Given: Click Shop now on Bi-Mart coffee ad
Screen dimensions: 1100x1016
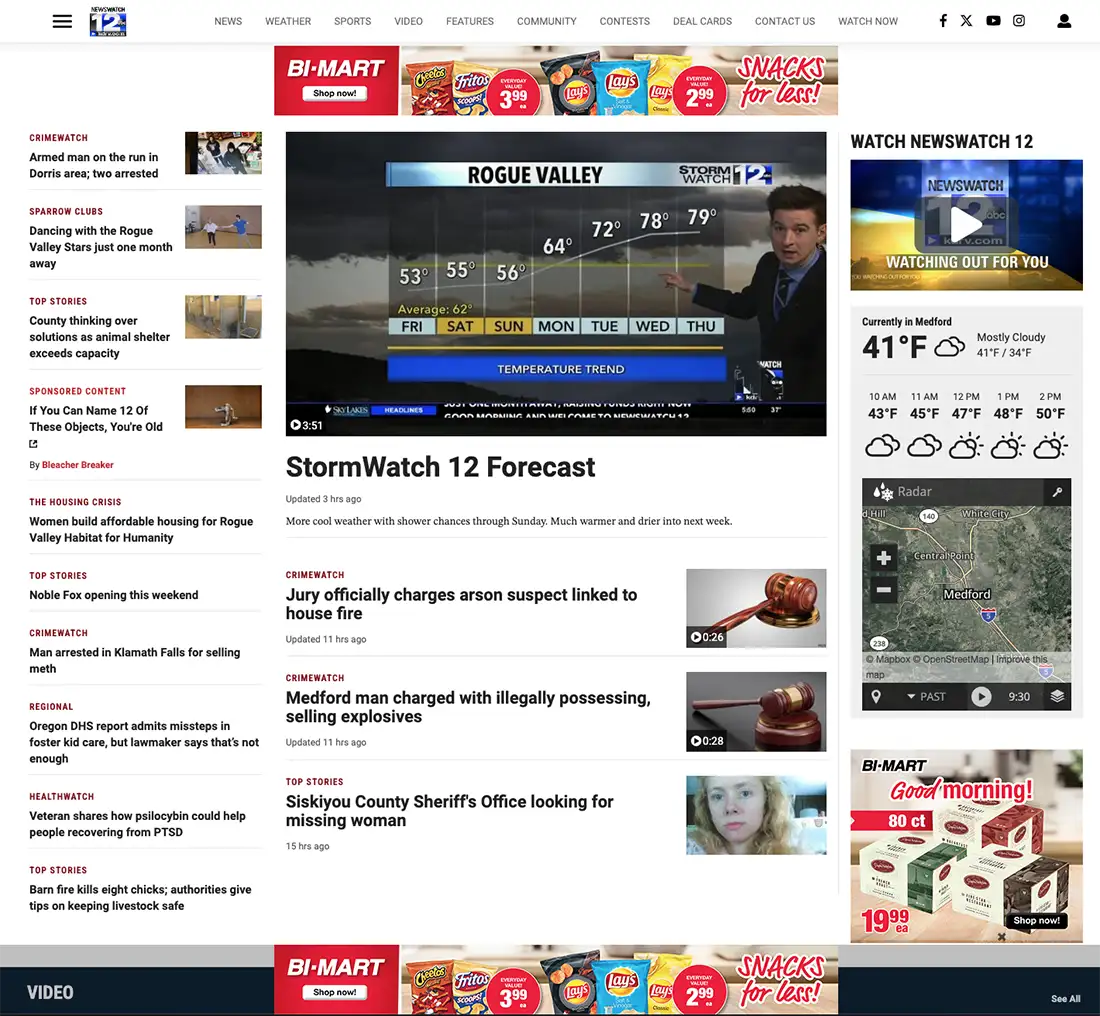Looking at the screenshot, I should 1036,920.
